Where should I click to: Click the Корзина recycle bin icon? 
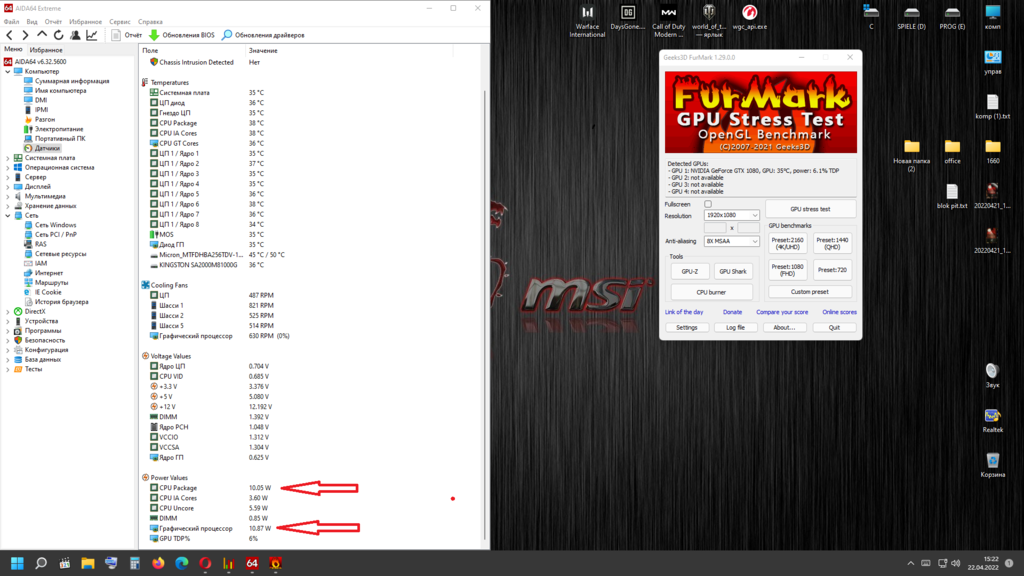coord(993,465)
